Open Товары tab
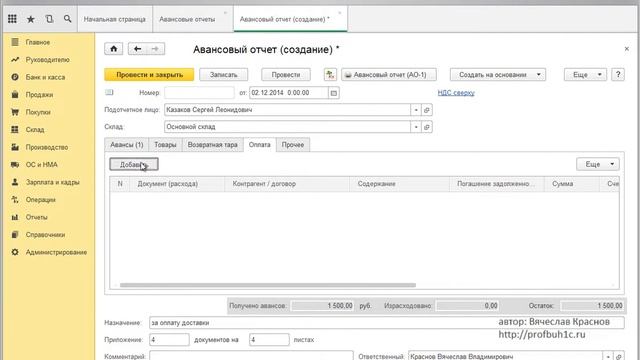 click(165, 145)
